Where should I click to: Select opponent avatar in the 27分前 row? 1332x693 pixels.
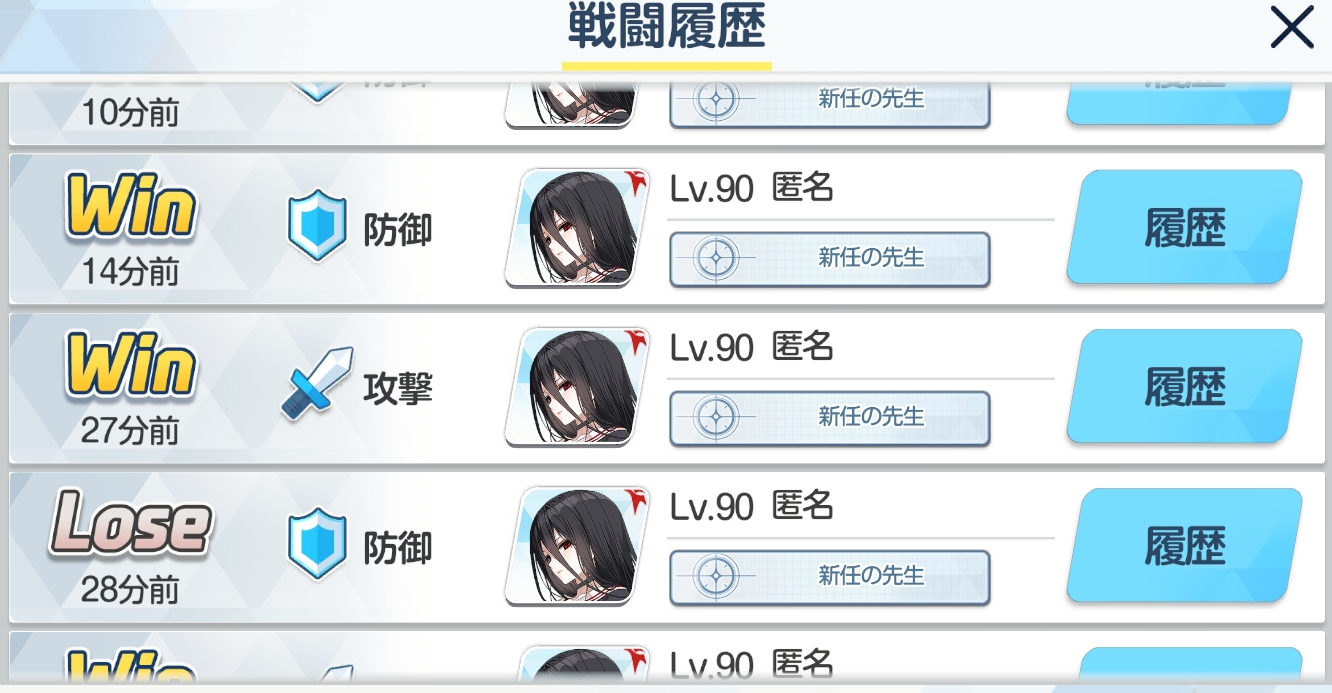577,387
